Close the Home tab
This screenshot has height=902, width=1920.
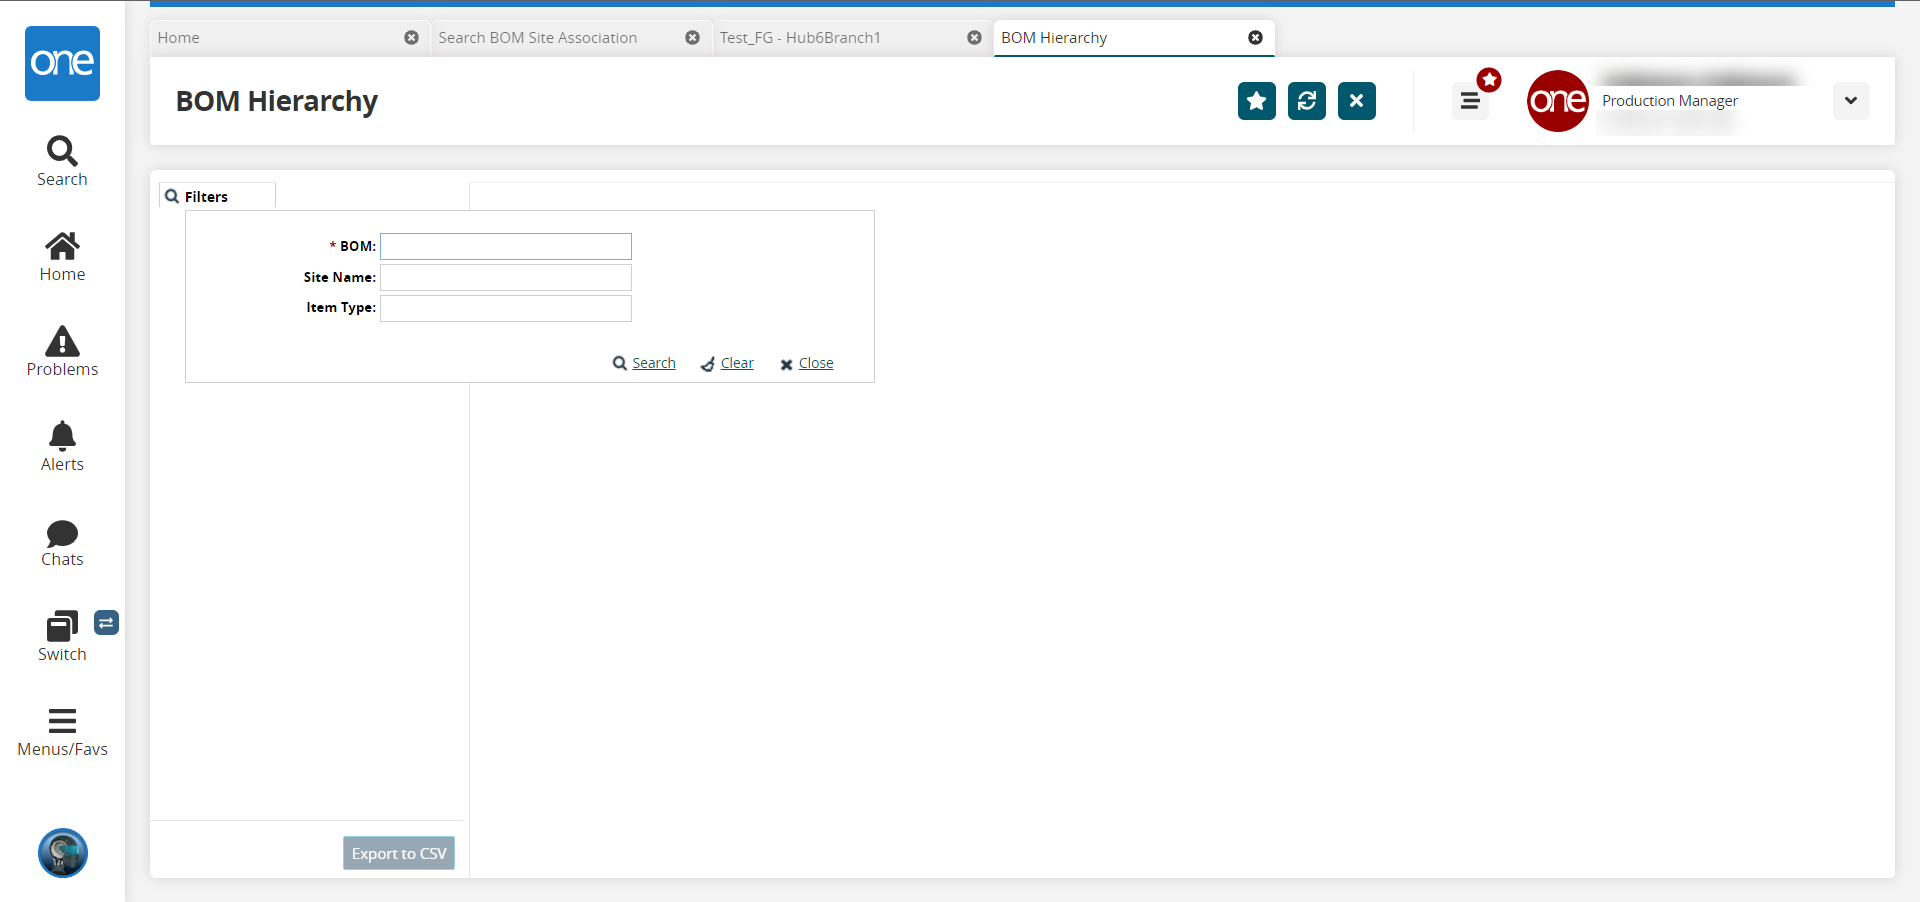click(411, 38)
